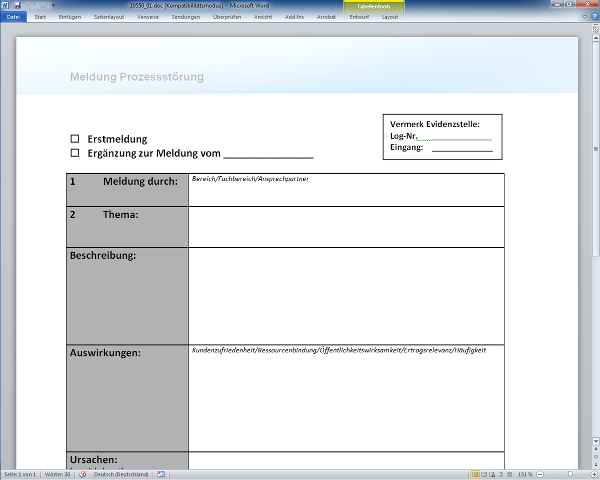The width and height of the screenshot is (600, 480).
Task: Open the proofing errors spell check icon
Action: [85, 474]
